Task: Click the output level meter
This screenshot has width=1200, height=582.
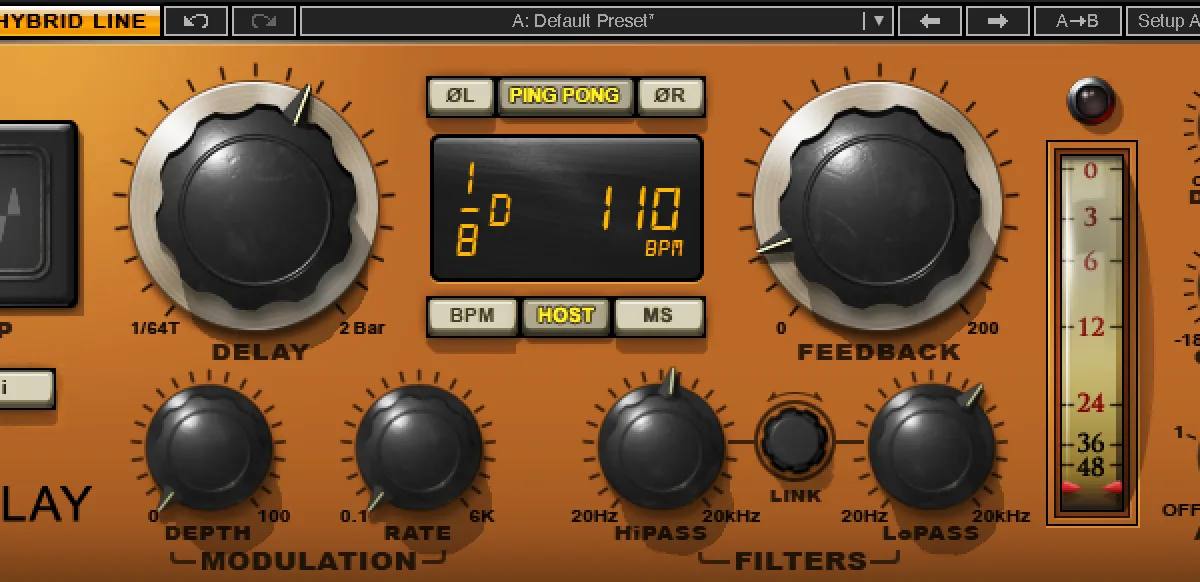Action: (1092, 333)
